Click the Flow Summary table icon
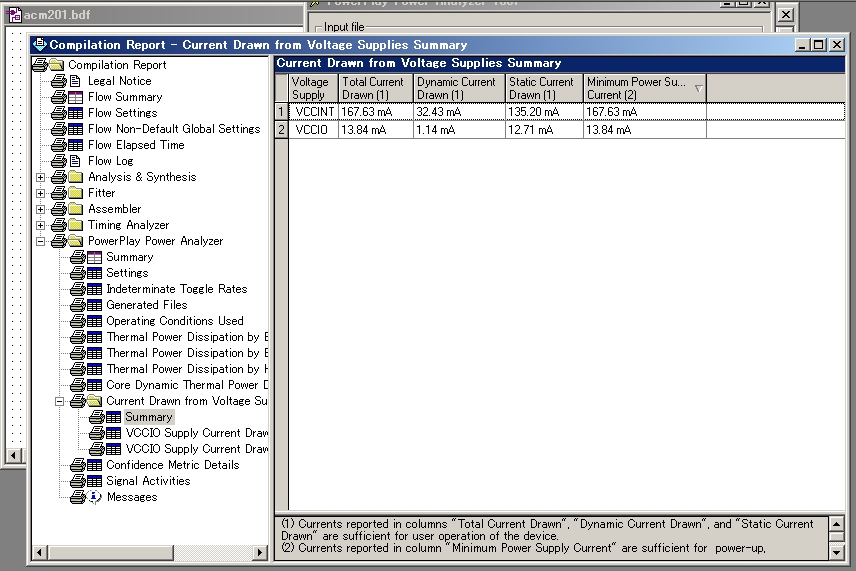The width and height of the screenshot is (856, 571). click(x=74, y=97)
